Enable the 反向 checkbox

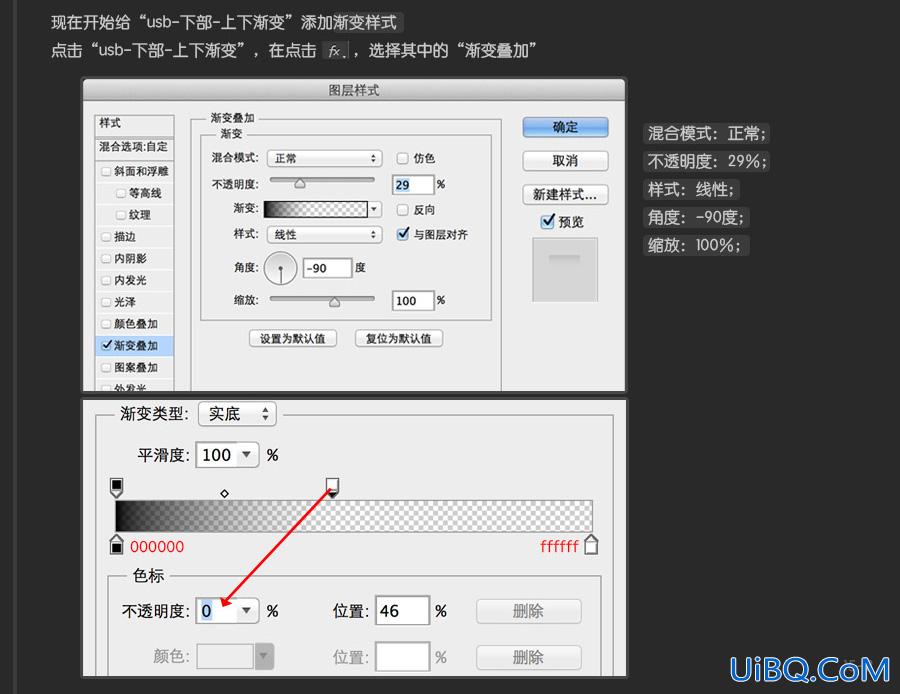point(402,210)
